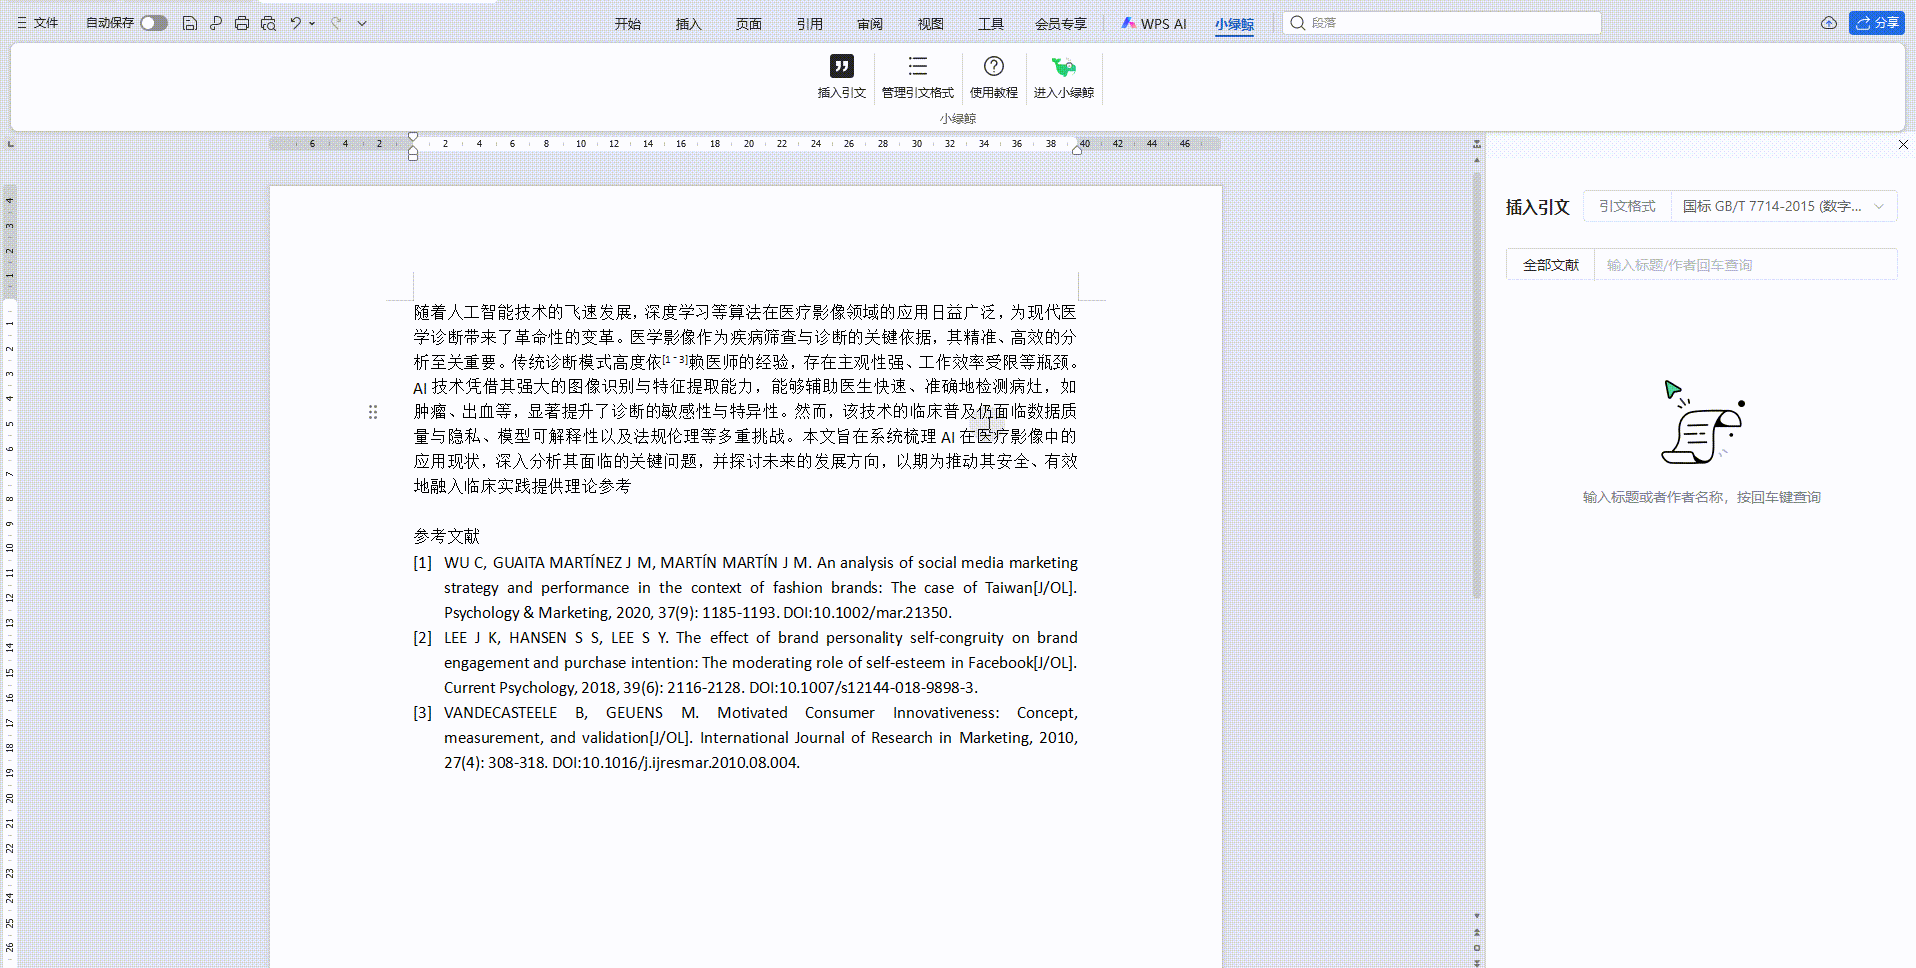Close the 插入引文 side panel
This screenshot has height=968, width=1916.
1903,145
